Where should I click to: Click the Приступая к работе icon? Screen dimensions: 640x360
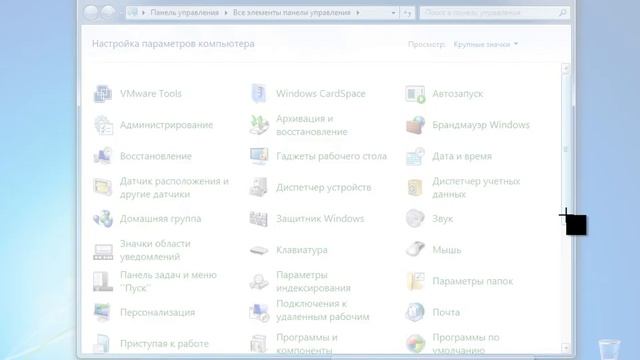pos(102,344)
